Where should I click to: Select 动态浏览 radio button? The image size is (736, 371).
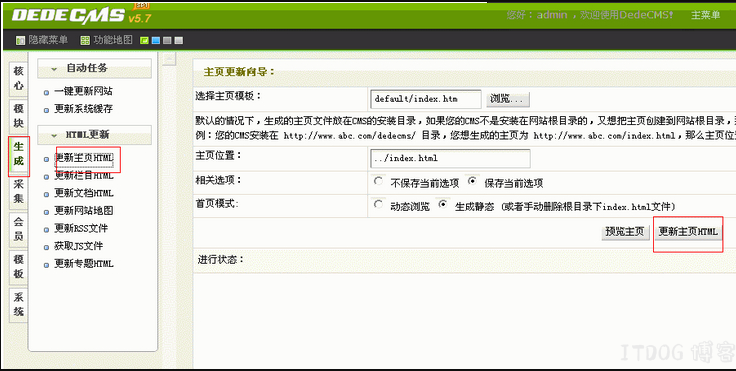(378, 205)
